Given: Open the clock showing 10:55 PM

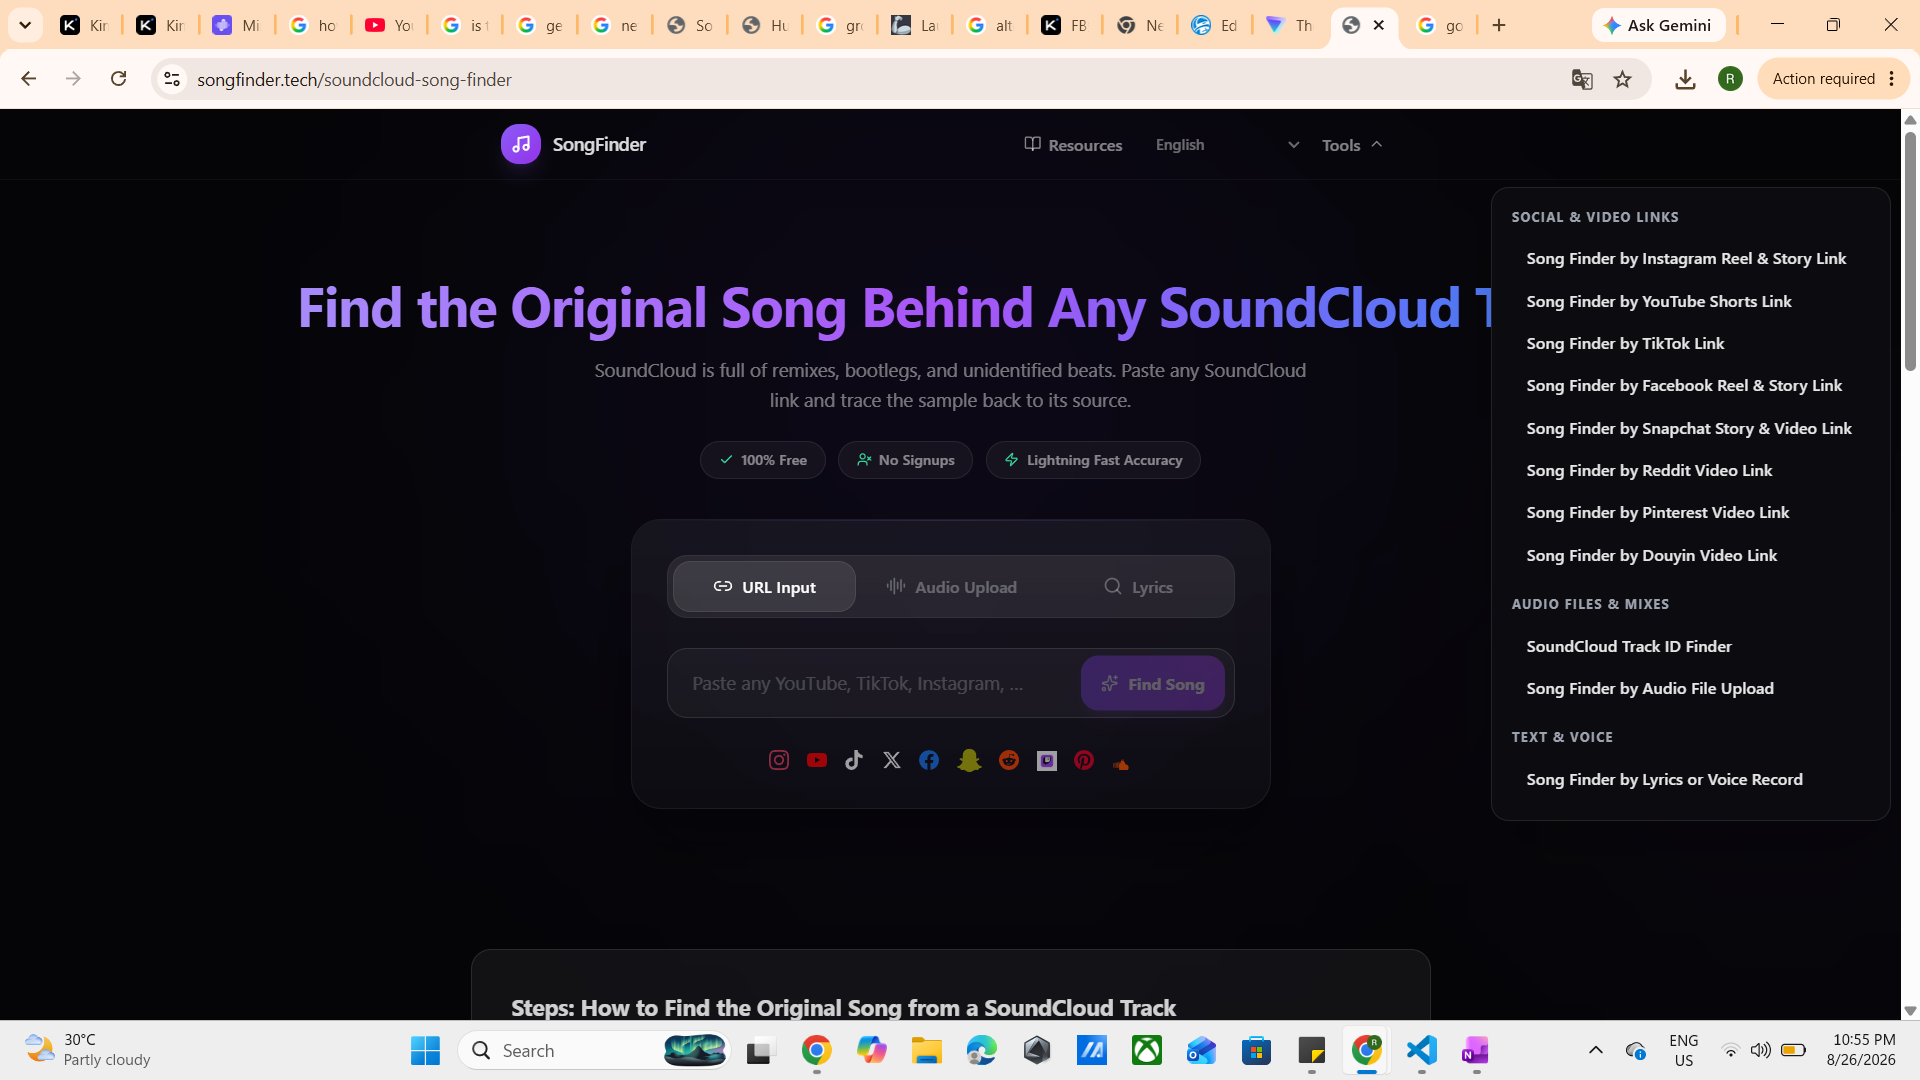Looking at the screenshot, I should (1861, 1050).
